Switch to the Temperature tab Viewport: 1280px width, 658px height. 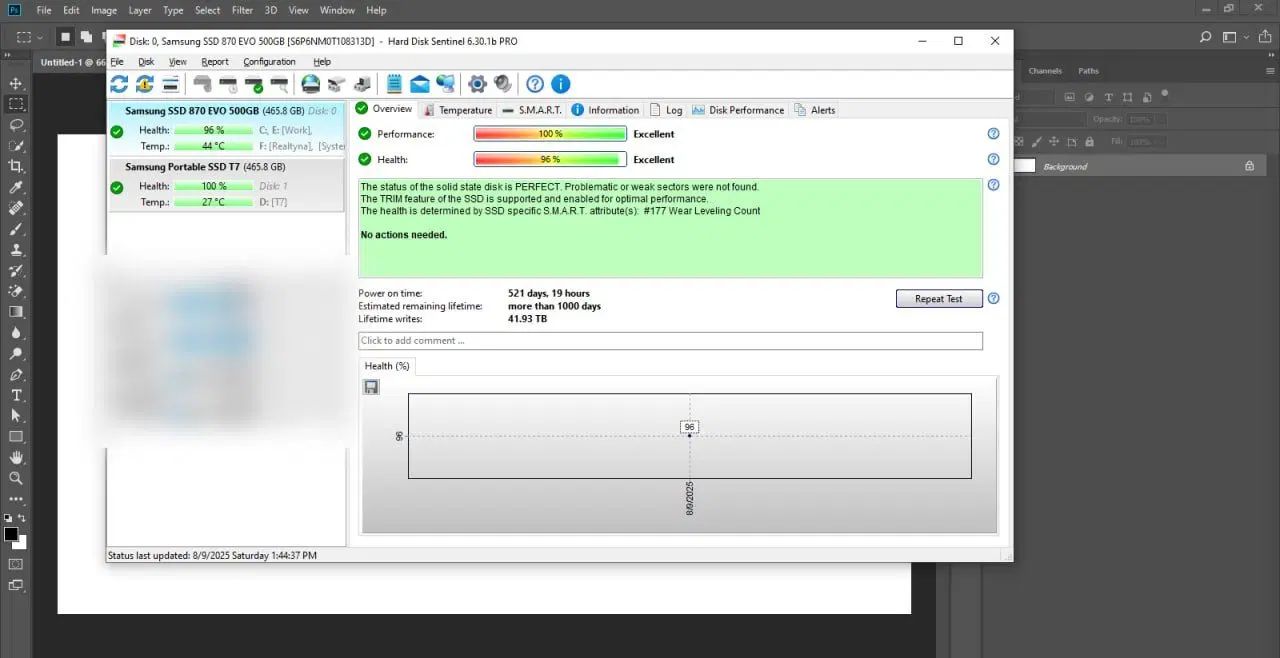pos(457,110)
